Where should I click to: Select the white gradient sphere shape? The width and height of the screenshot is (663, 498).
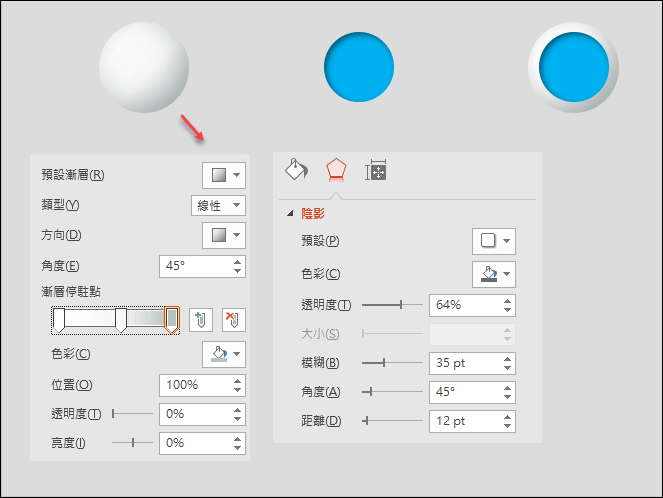coord(144,67)
